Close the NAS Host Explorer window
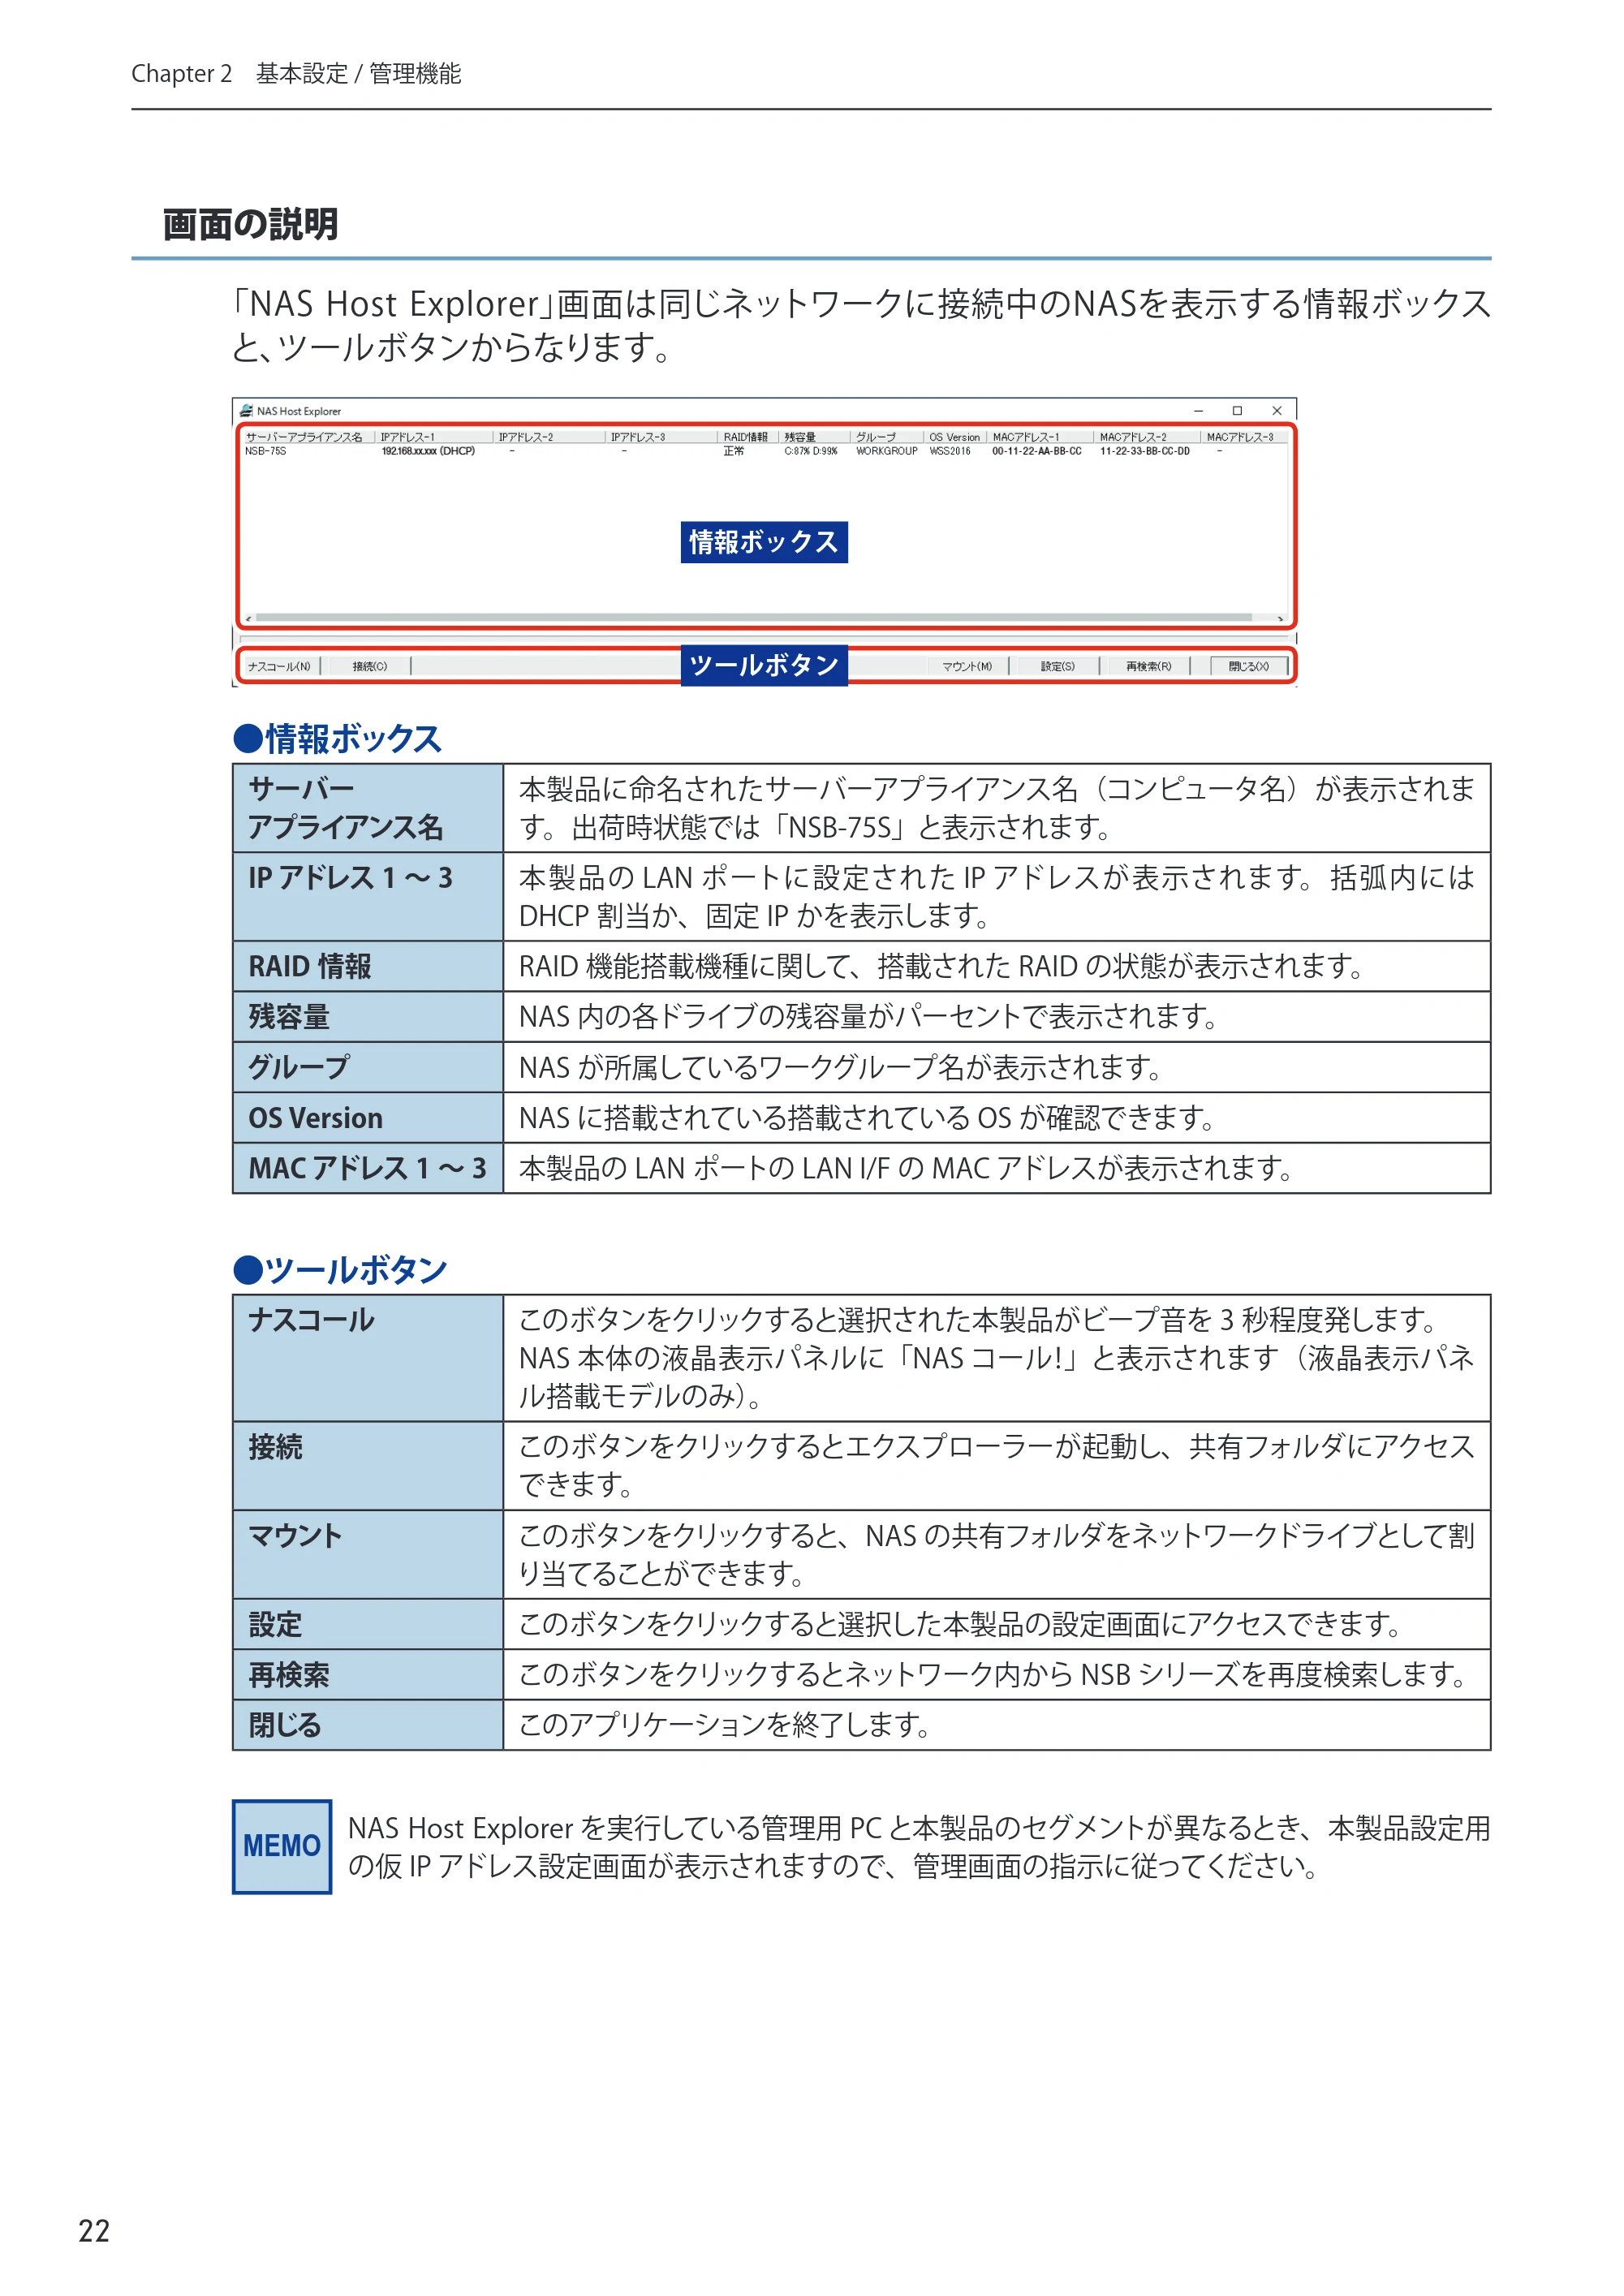This screenshot has width=1624, height=2296. tap(1277, 411)
